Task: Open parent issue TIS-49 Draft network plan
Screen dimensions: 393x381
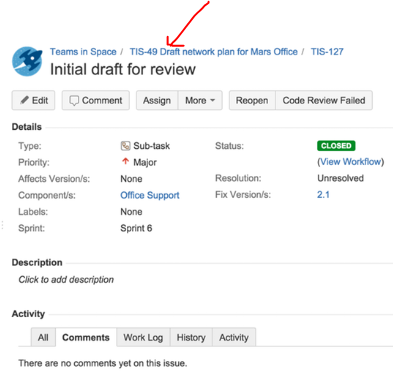Action: click(x=213, y=52)
